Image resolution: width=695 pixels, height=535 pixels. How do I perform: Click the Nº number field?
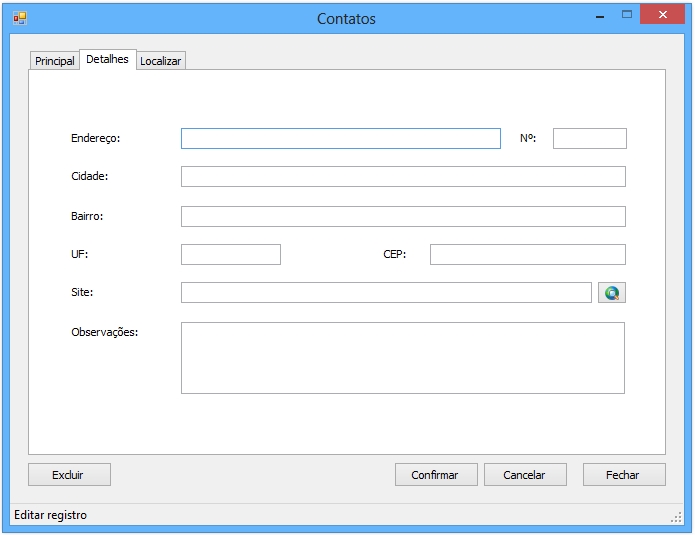(x=590, y=139)
